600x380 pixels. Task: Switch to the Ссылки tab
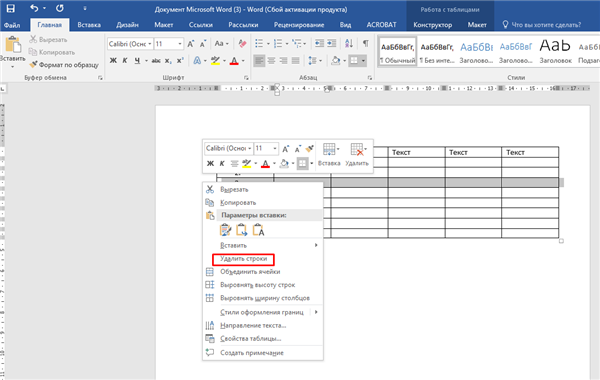201,25
